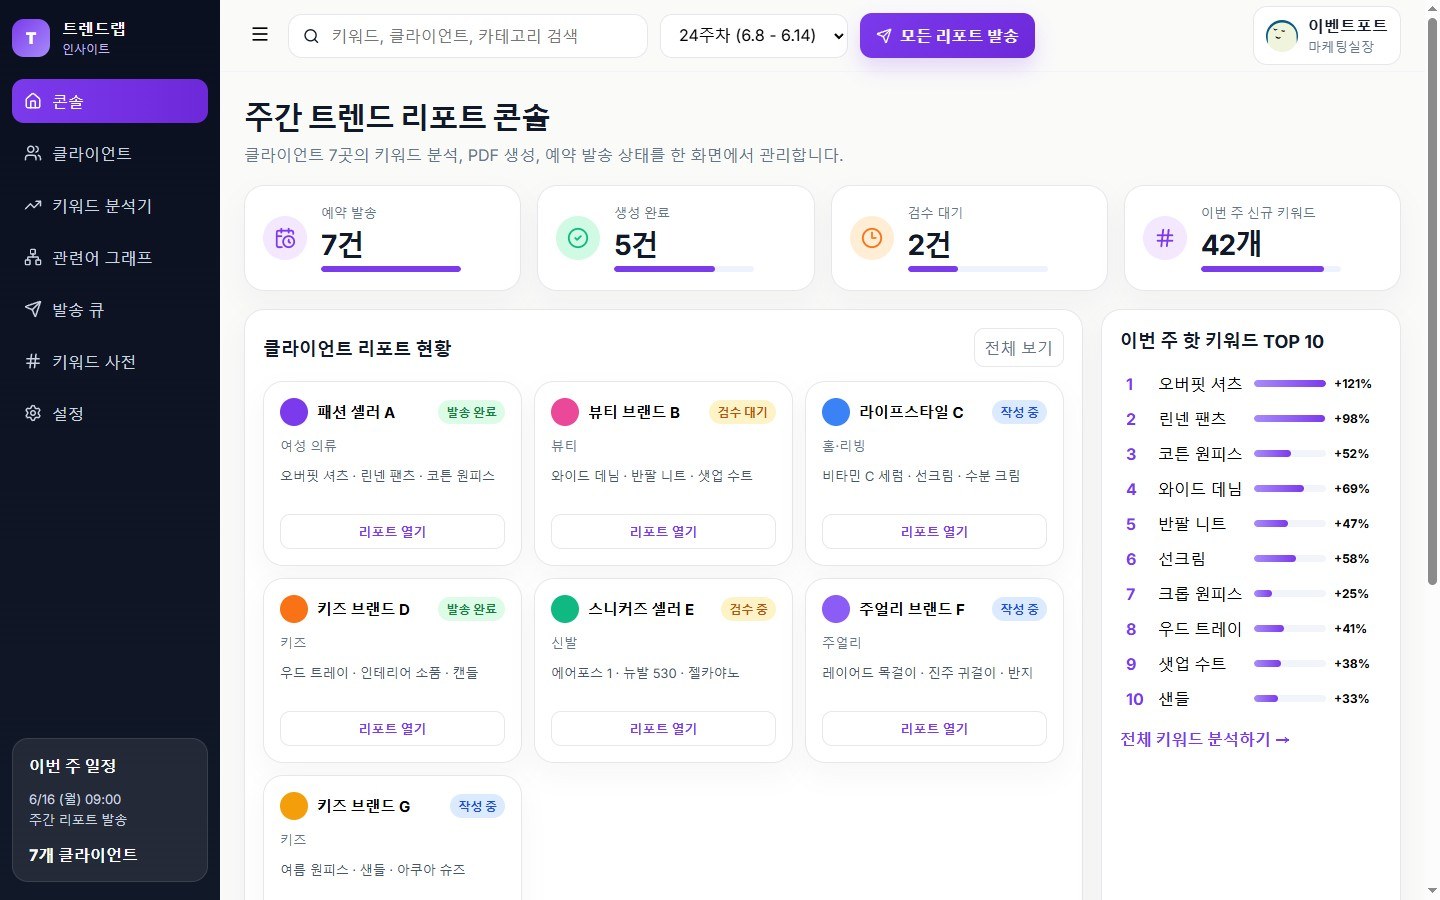Click the green avatar of 스니커즈 셀러 E
This screenshot has height=900, width=1440.
point(565,609)
